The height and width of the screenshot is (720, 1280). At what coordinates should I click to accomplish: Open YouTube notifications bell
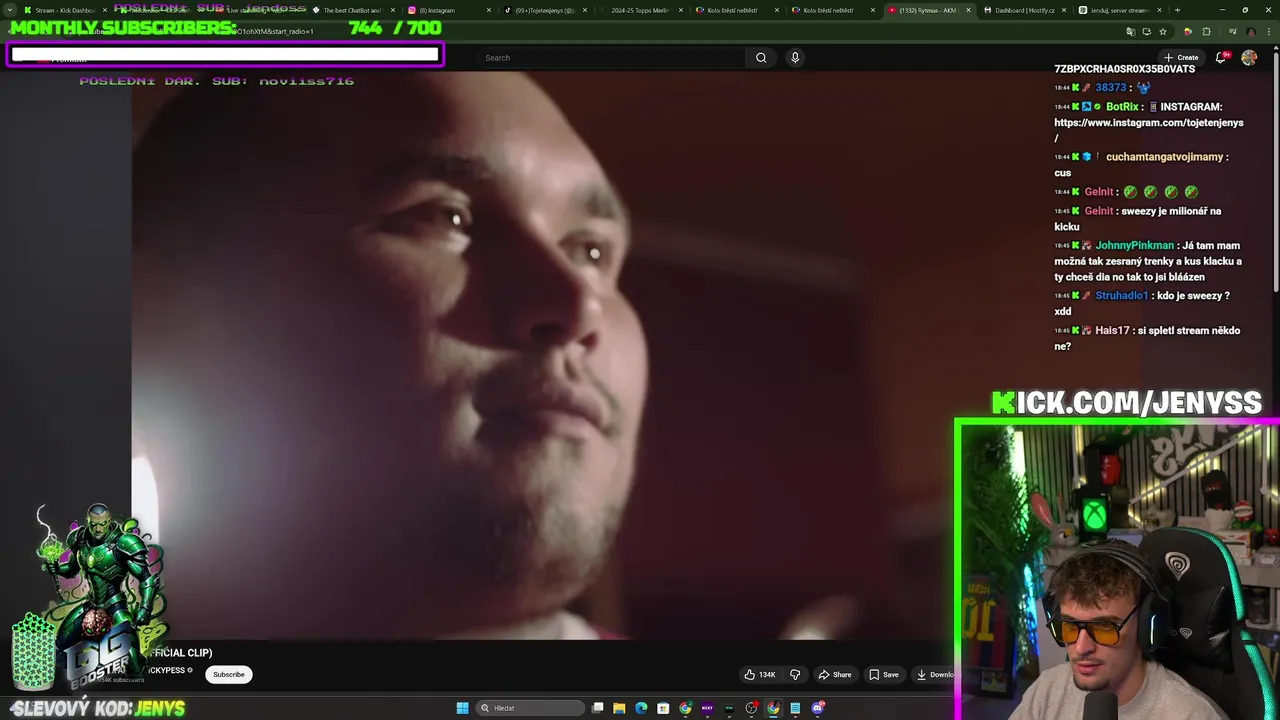point(1221,57)
